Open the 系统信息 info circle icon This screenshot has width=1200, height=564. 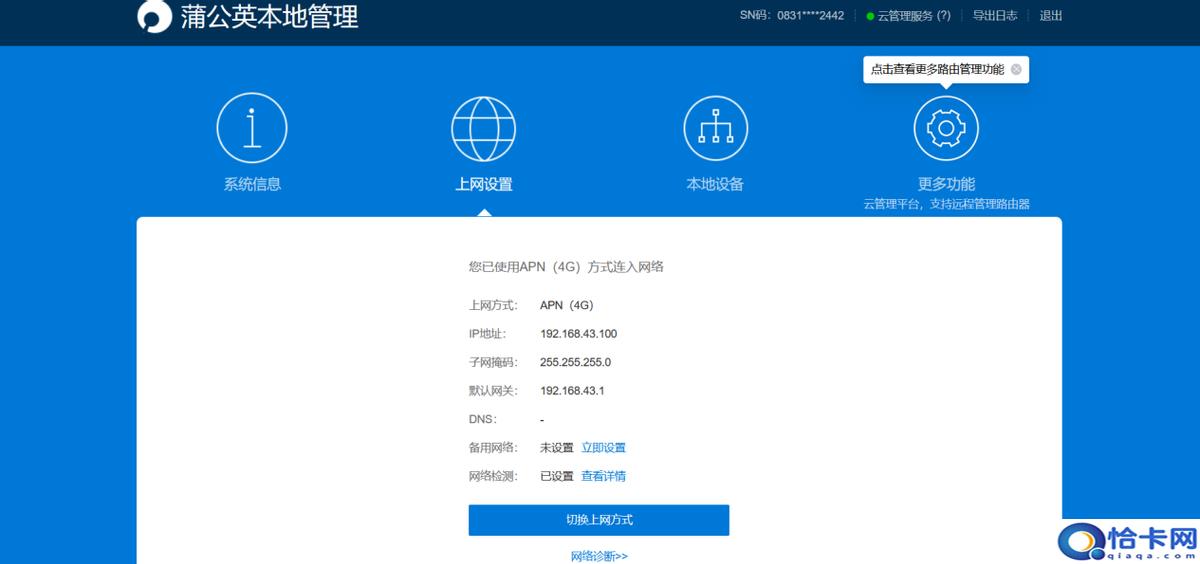click(252, 128)
